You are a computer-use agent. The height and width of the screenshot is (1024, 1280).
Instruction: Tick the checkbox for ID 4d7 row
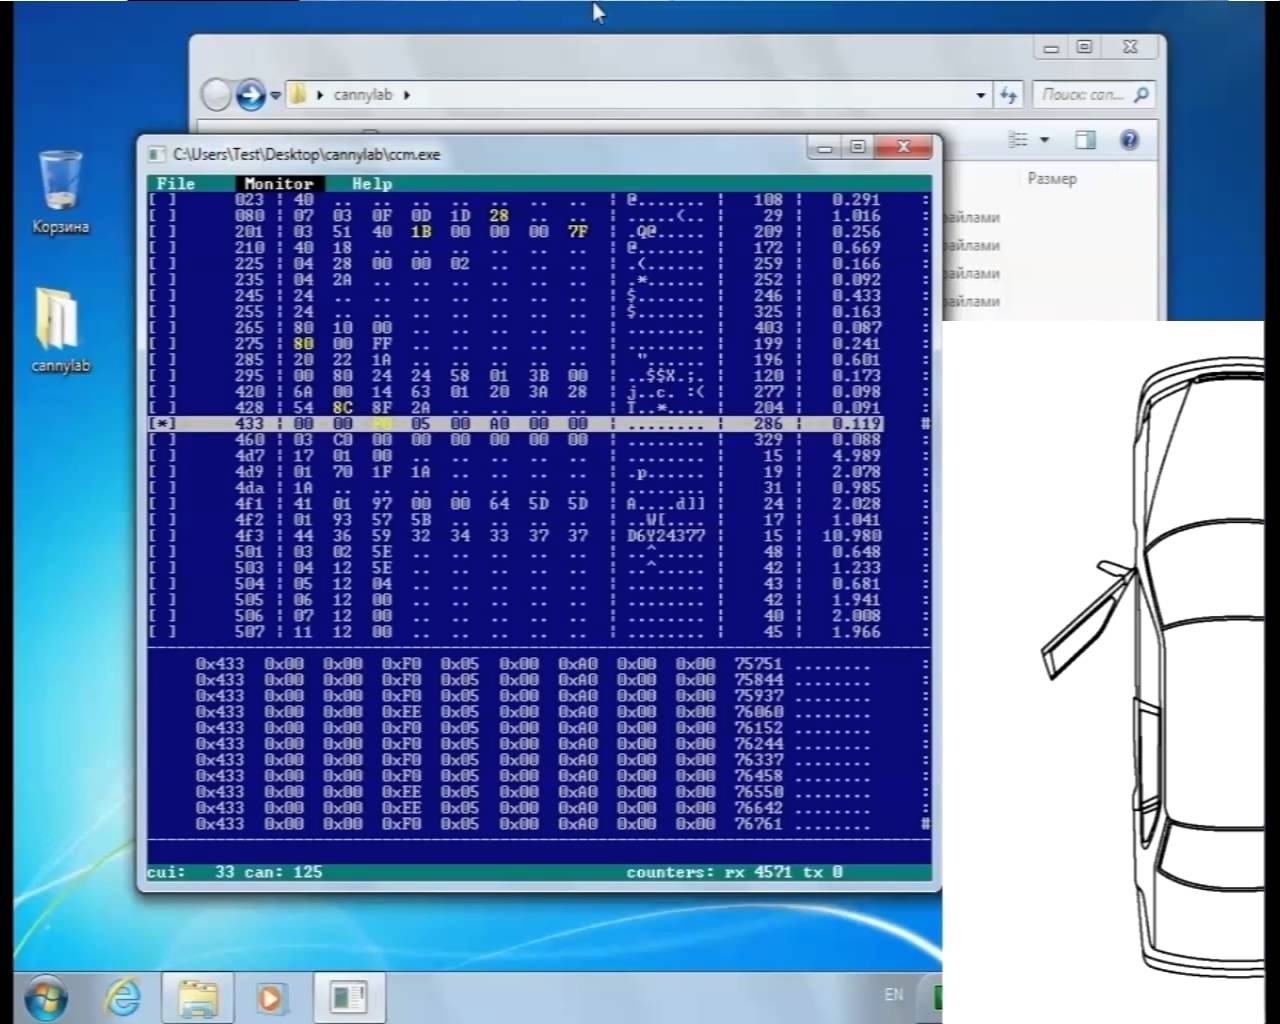(x=162, y=456)
